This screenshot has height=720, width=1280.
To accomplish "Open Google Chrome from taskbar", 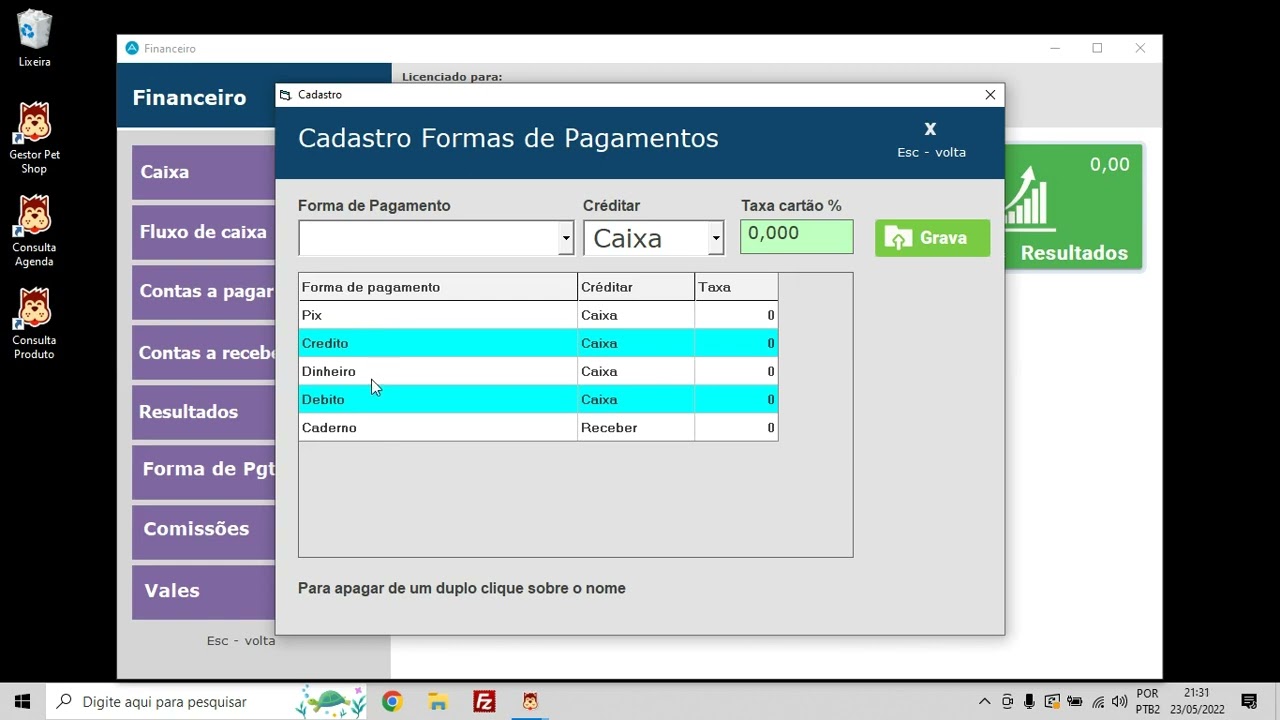I will point(392,701).
